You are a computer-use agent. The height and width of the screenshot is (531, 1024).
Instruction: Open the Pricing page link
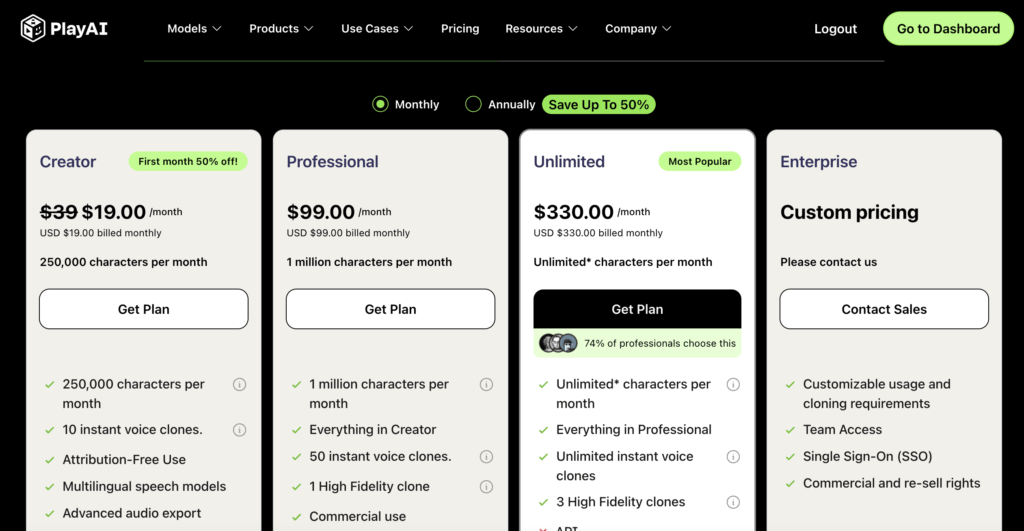coord(460,29)
